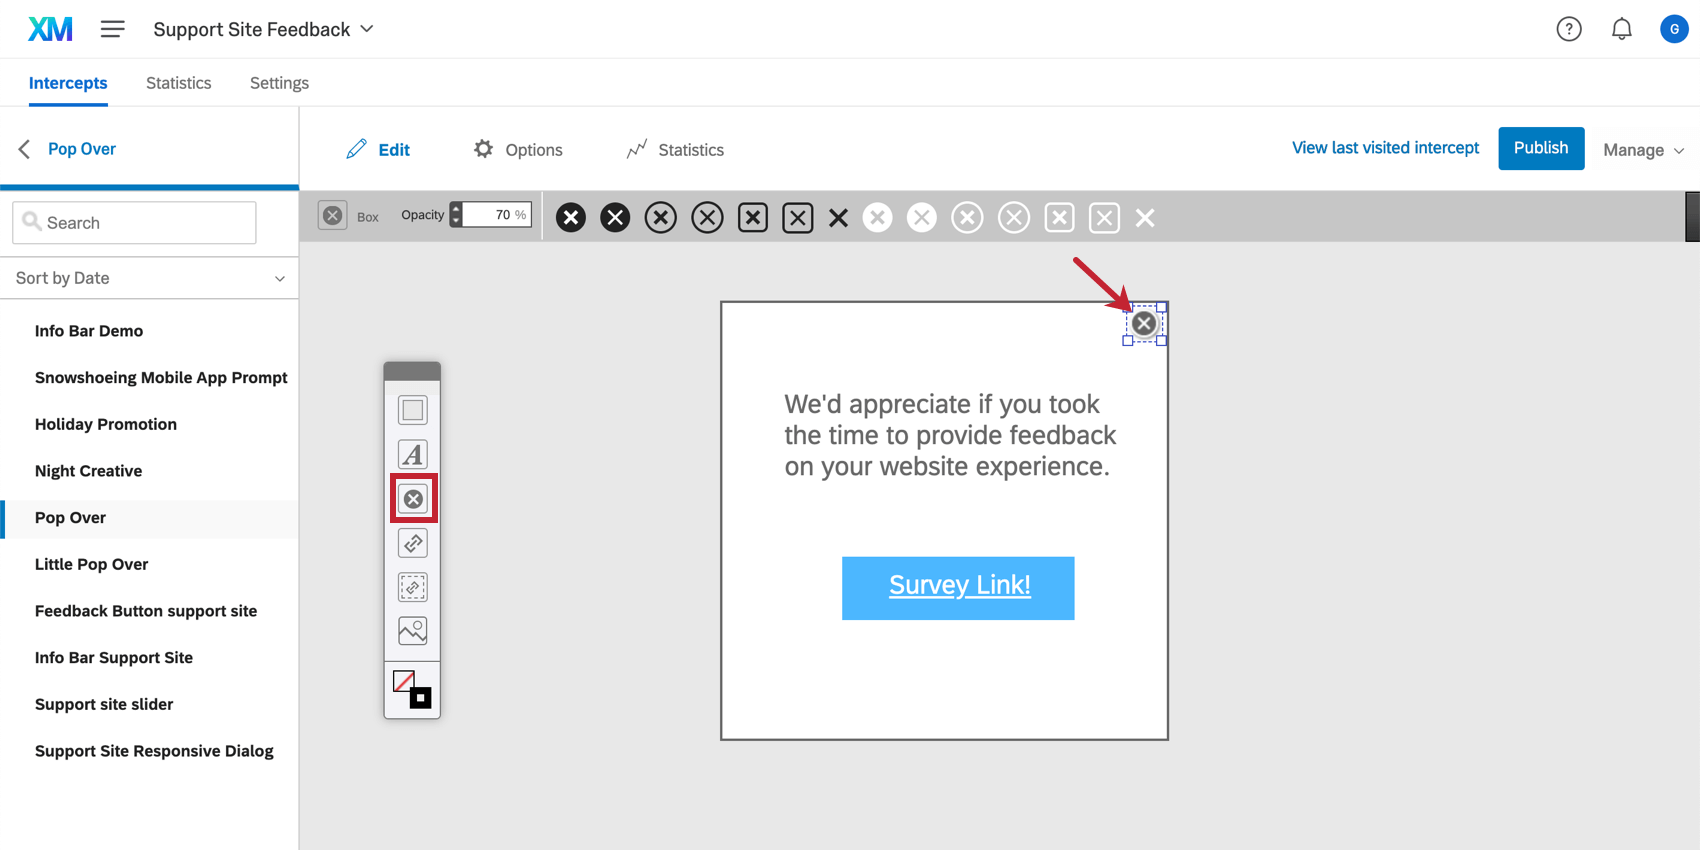The width and height of the screenshot is (1700, 850).
Task: Click the opacity percentage field
Action: pyautogui.click(x=497, y=215)
